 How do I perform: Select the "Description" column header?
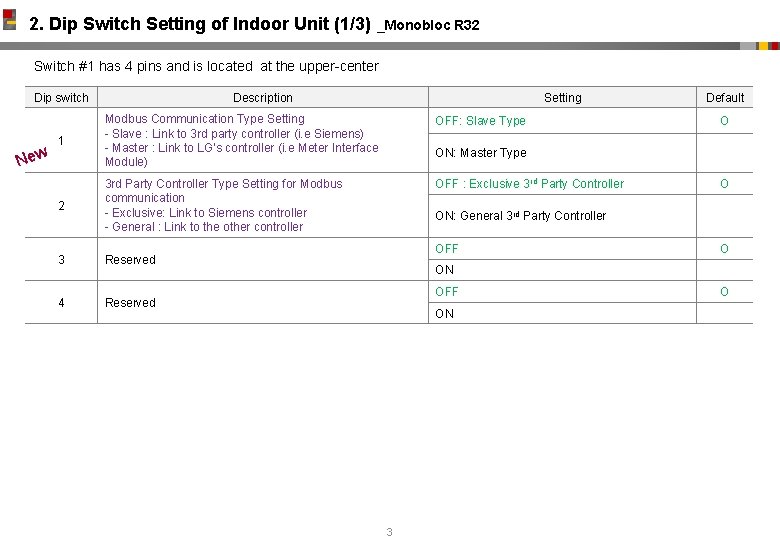point(263,98)
